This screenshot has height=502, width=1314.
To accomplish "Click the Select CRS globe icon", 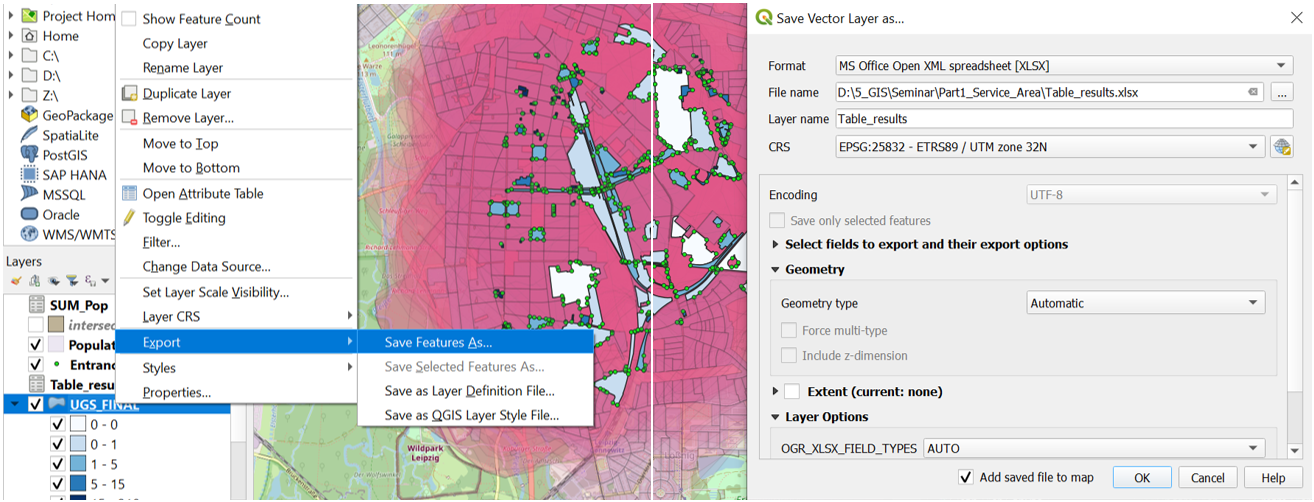I will pyautogui.click(x=1281, y=147).
